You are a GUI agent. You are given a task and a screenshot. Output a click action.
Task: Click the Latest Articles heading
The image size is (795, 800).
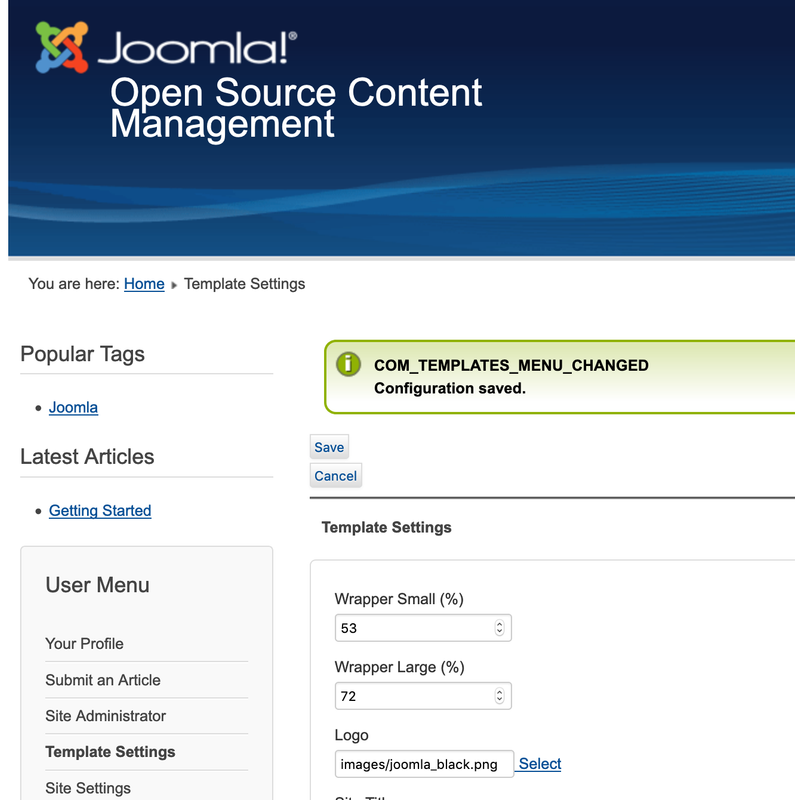[87, 457]
